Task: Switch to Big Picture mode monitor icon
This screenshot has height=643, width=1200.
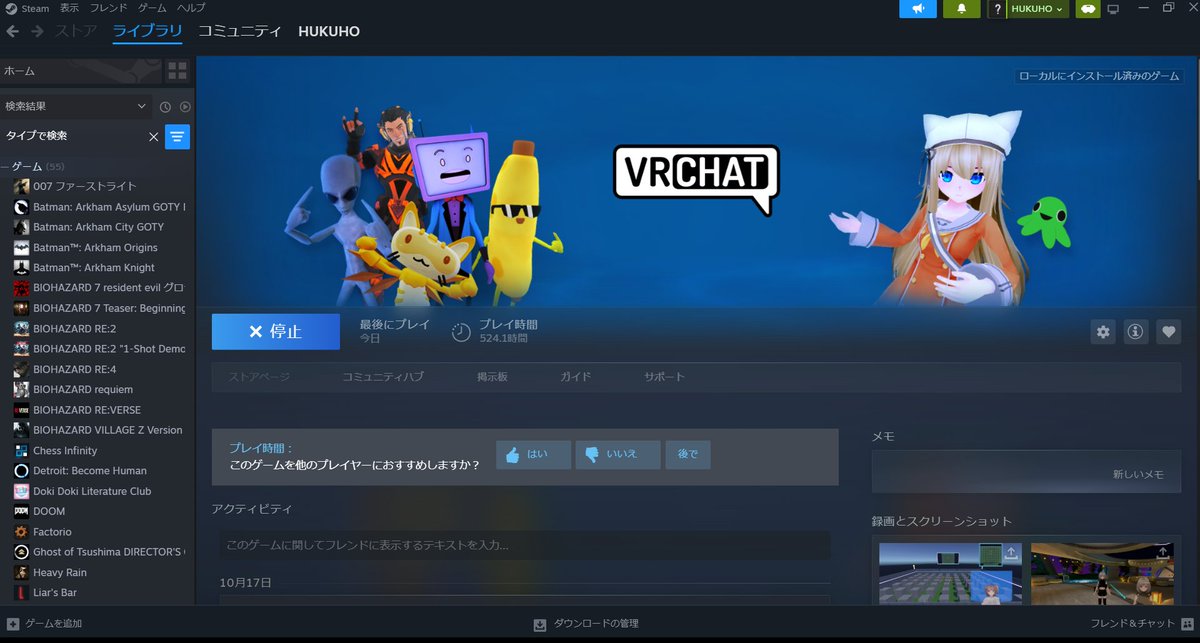Action: click(x=1112, y=9)
